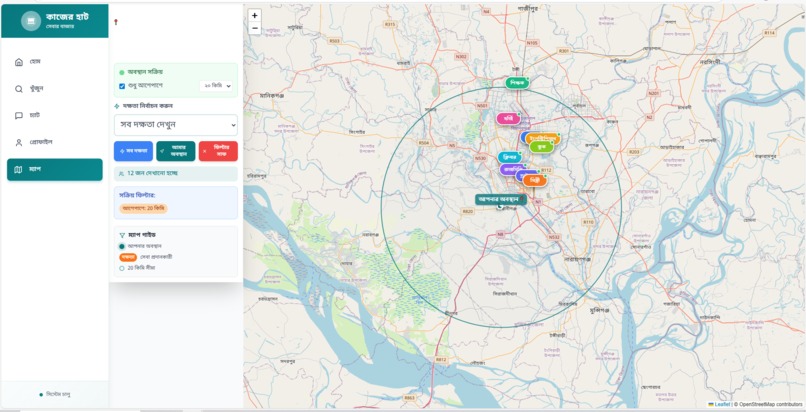Open খুঁজুন search page
The image size is (806, 412).
tap(54, 89)
